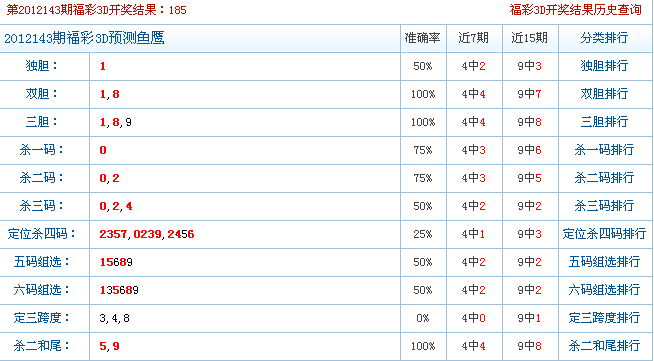Click the 近15期 column header
Screen dimensions: 654x361
point(529,38)
